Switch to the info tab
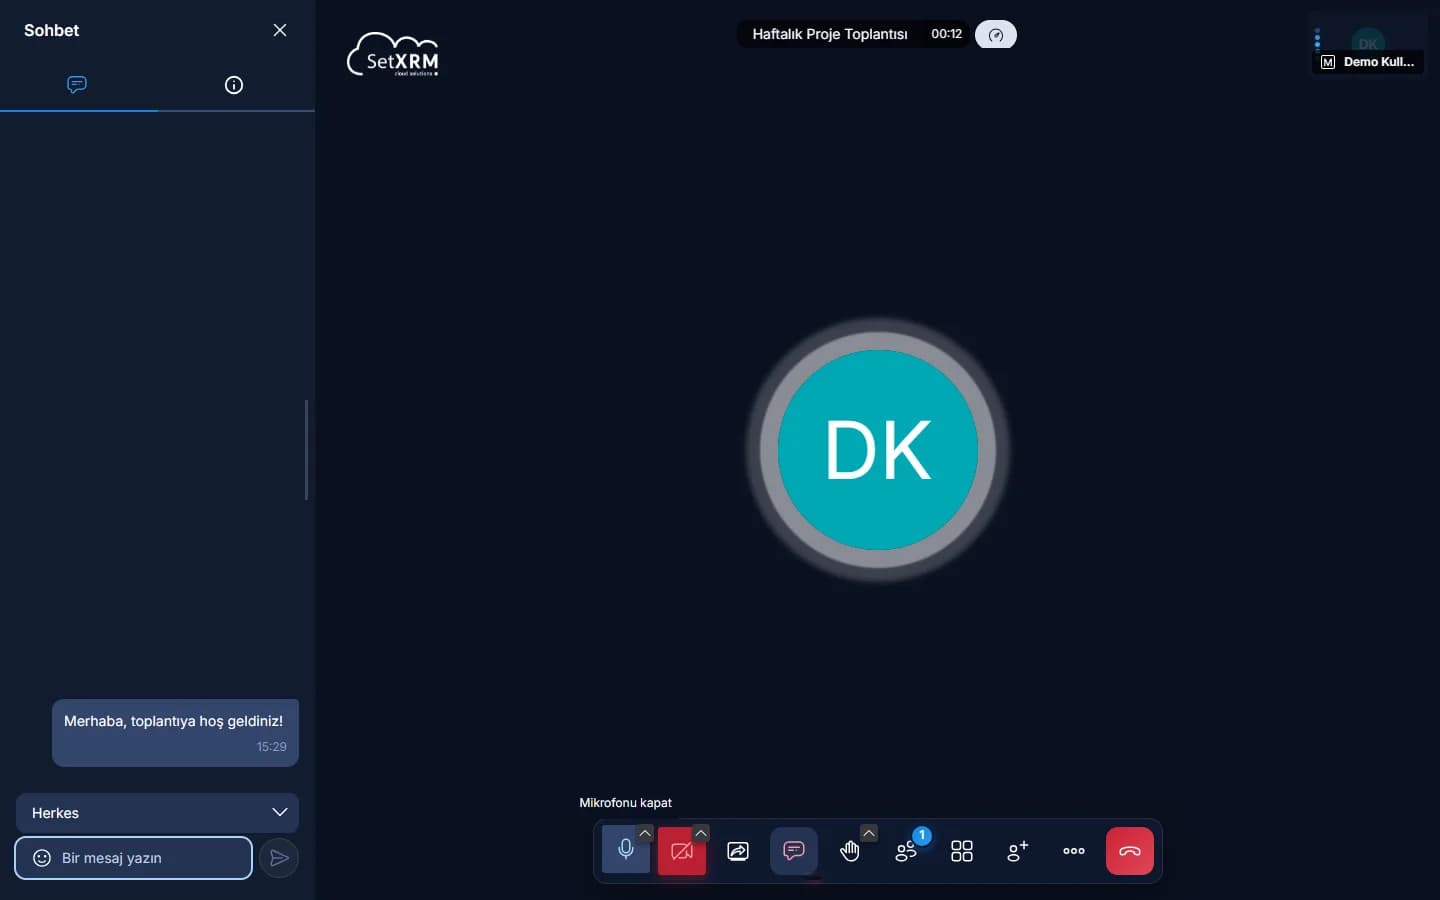1440x900 pixels. coord(234,85)
